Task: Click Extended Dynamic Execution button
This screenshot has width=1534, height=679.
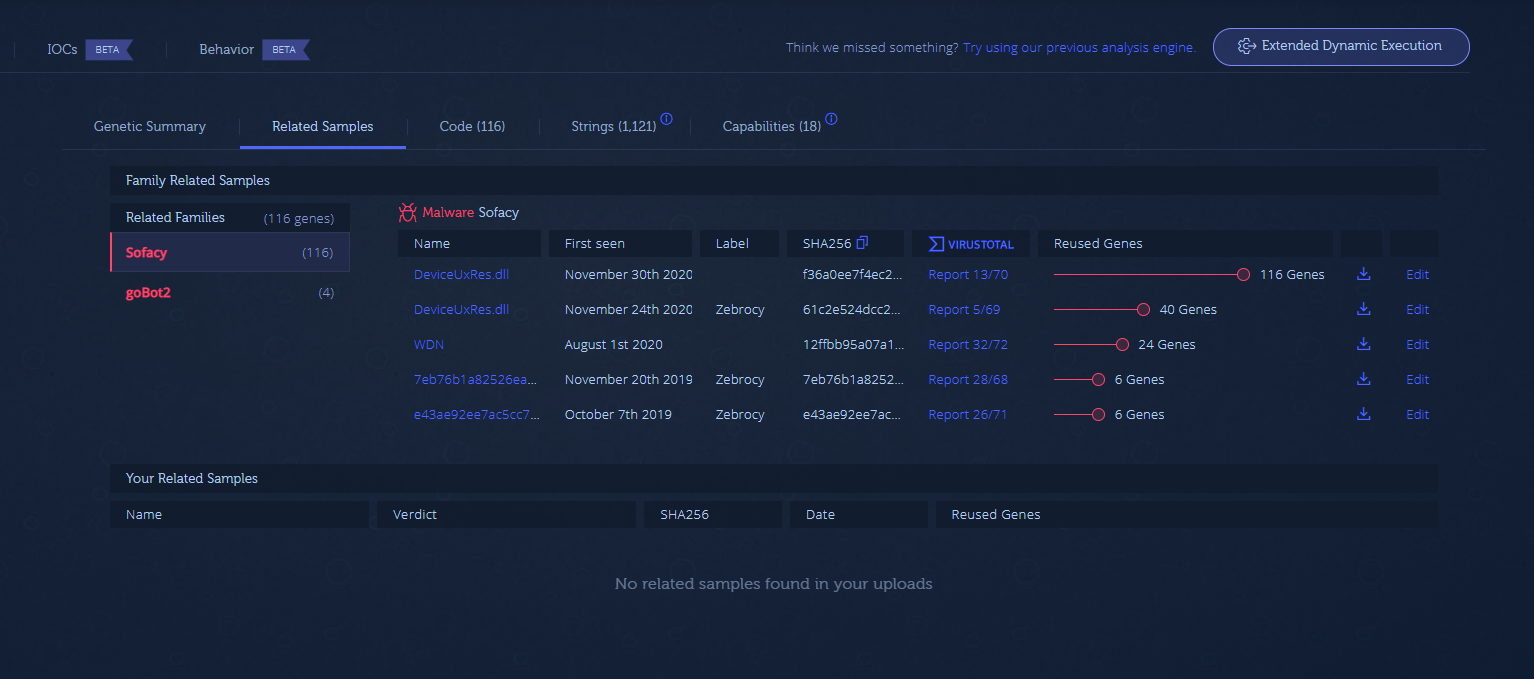Action: click(x=1340, y=46)
